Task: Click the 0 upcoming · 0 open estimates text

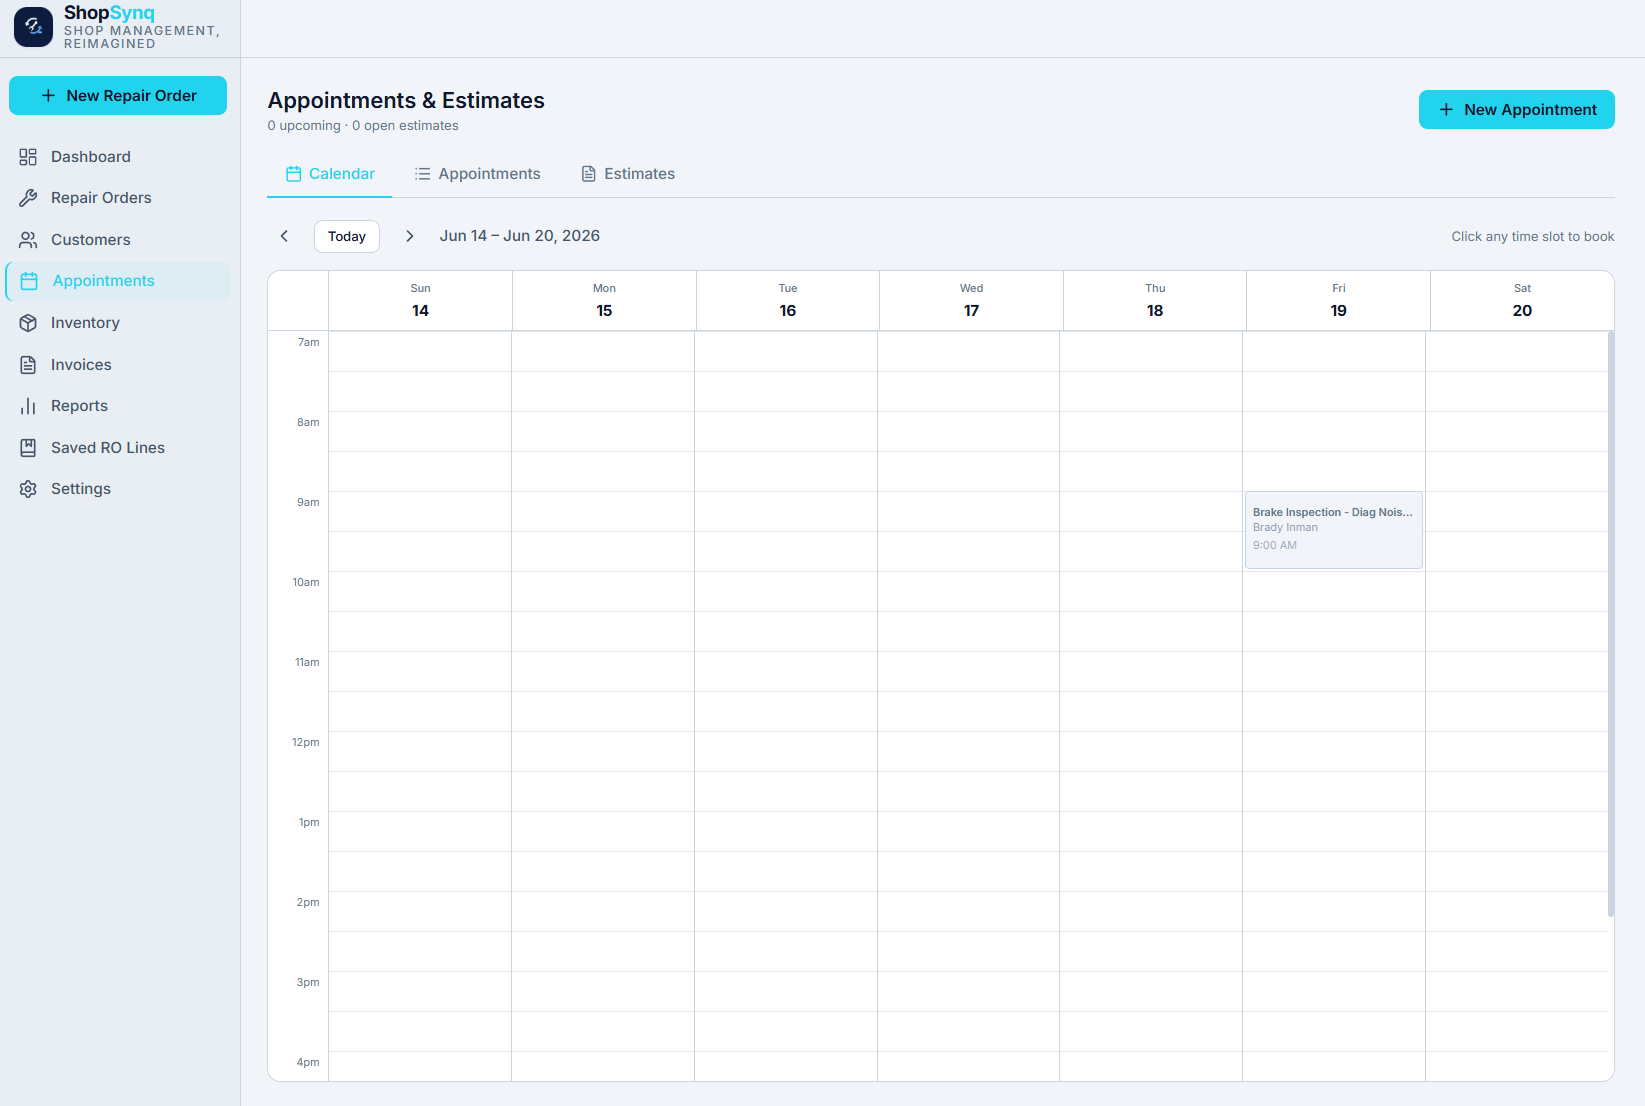Action: (x=363, y=126)
